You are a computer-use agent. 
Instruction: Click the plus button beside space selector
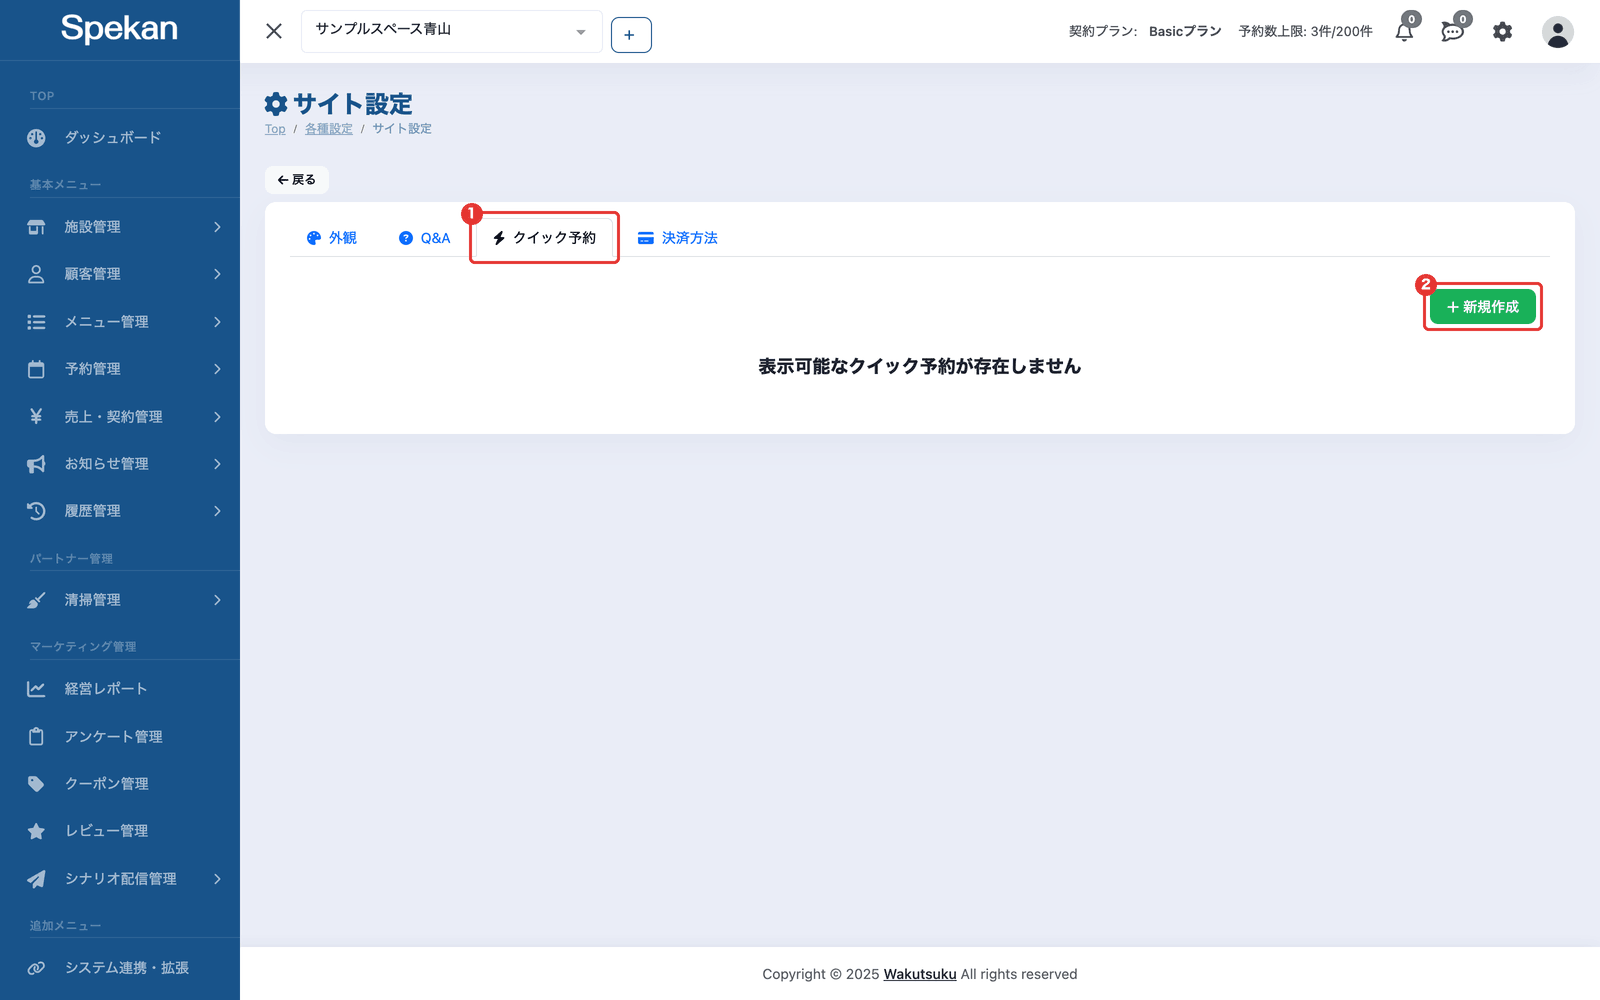click(631, 35)
